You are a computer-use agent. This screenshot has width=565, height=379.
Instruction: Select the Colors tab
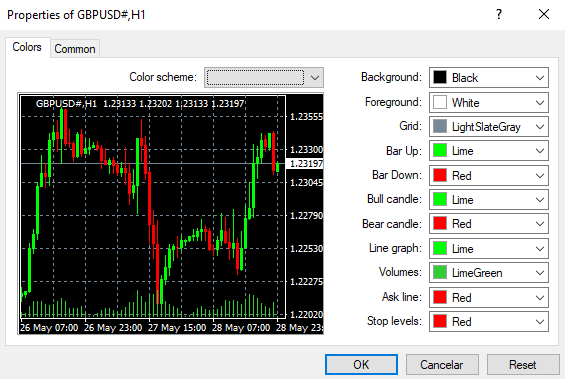click(x=27, y=47)
